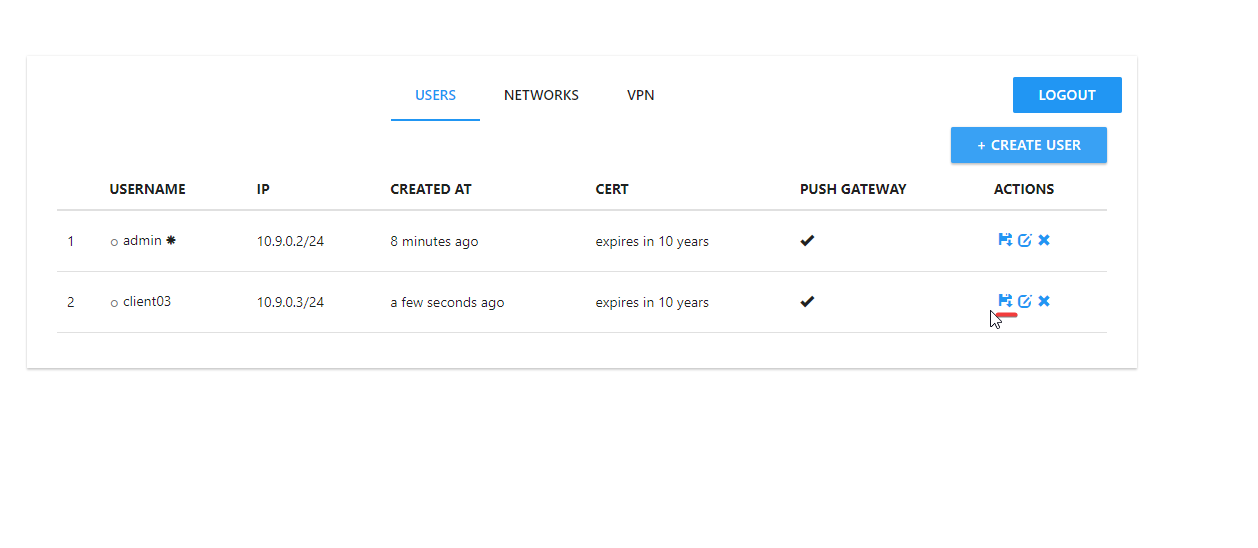The width and height of the screenshot is (1258, 548).
Task: Click admin push gateway checkmark
Action: point(807,241)
